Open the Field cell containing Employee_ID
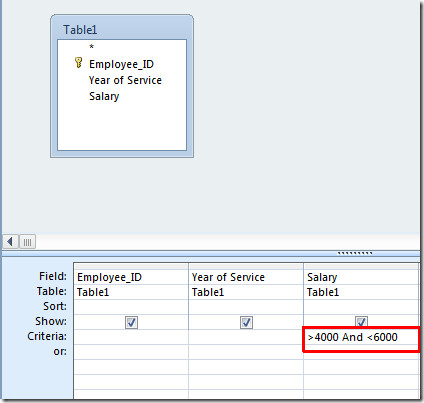This screenshot has width=424, height=403. coord(131,277)
